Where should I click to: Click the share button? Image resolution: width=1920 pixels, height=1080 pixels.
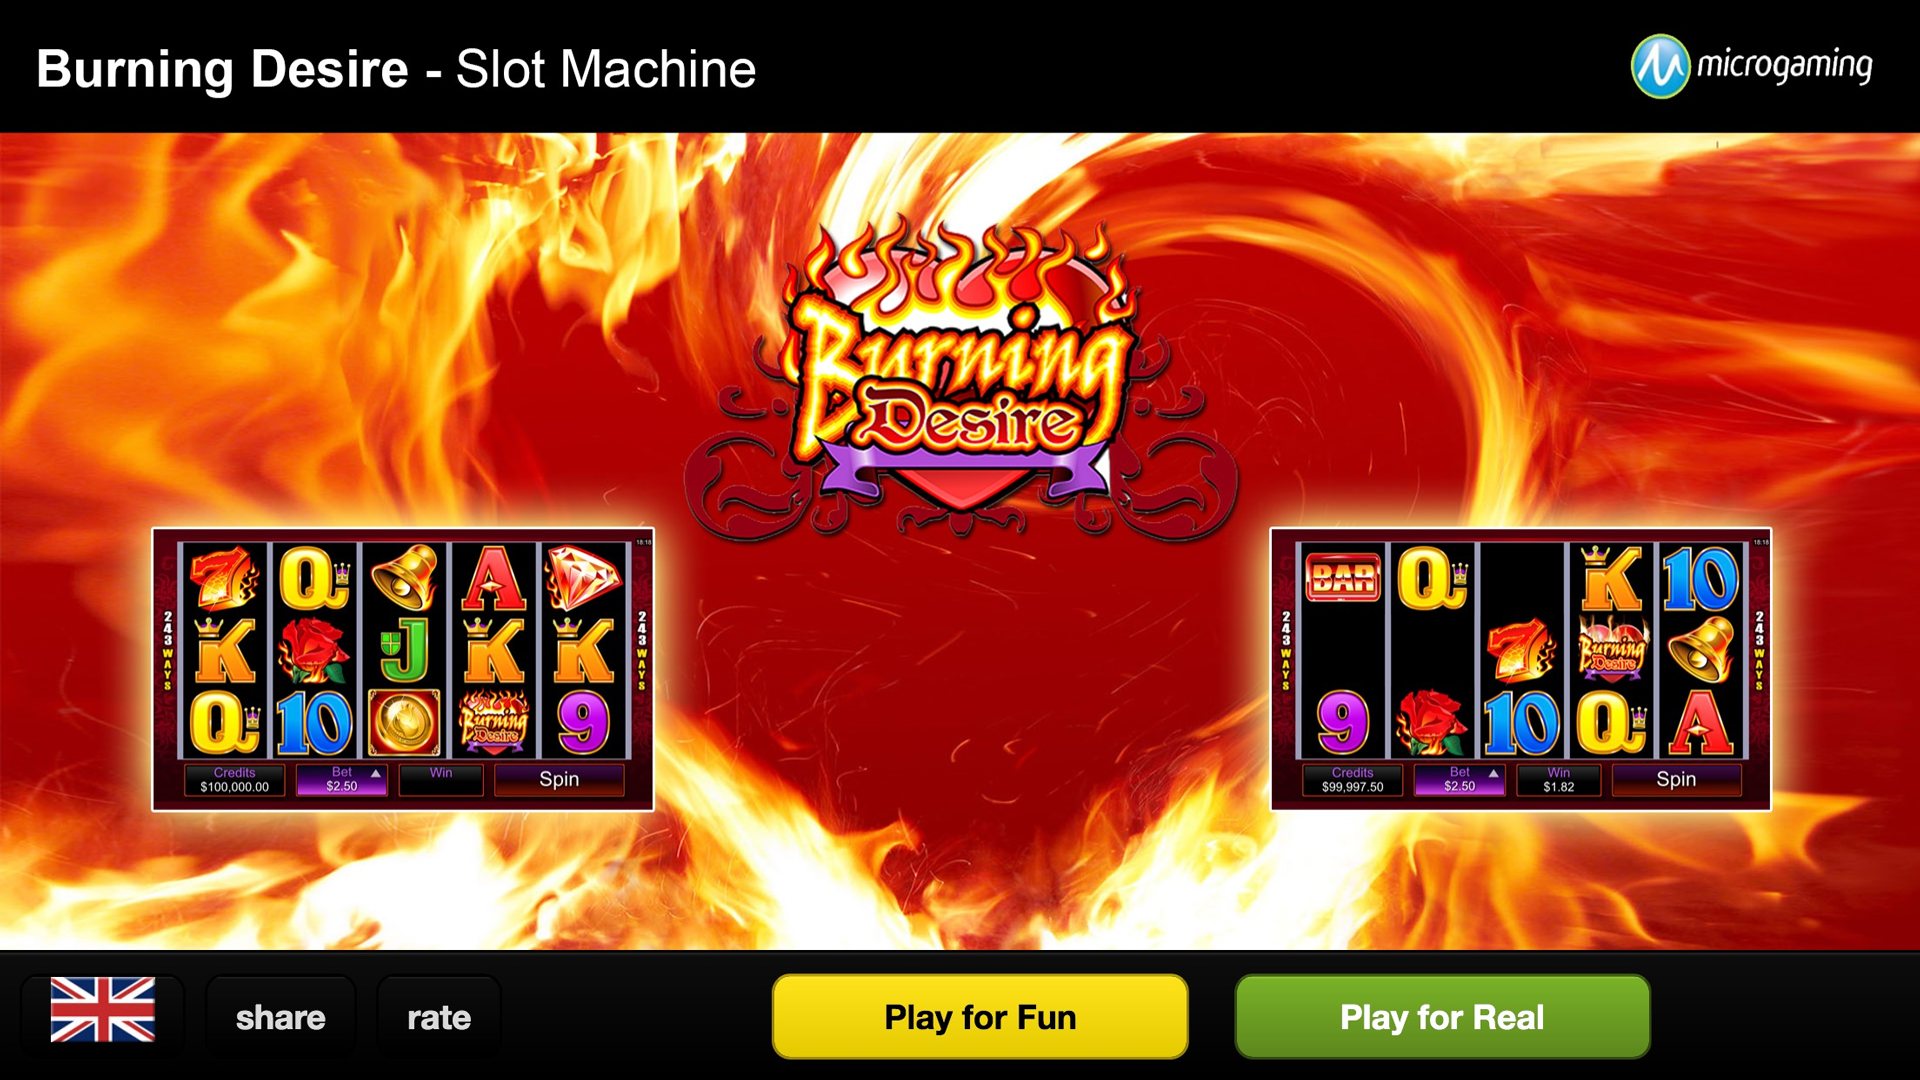click(x=281, y=1017)
